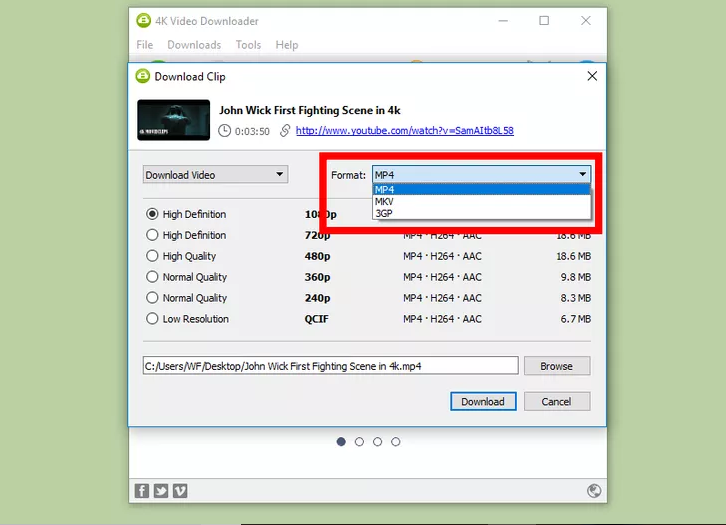
Task: Click the 0:03:50 duration text
Action: tap(252, 131)
